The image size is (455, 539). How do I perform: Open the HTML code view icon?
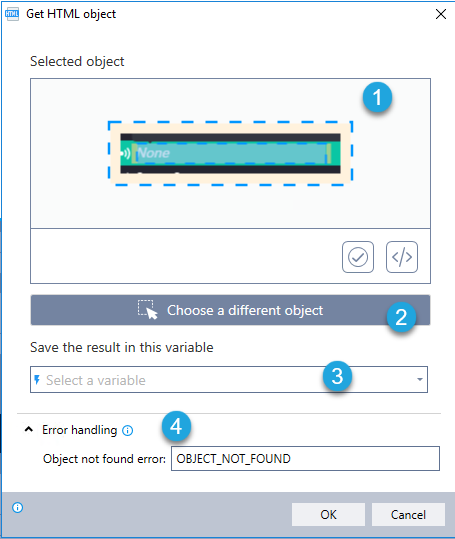(x=402, y=257)
